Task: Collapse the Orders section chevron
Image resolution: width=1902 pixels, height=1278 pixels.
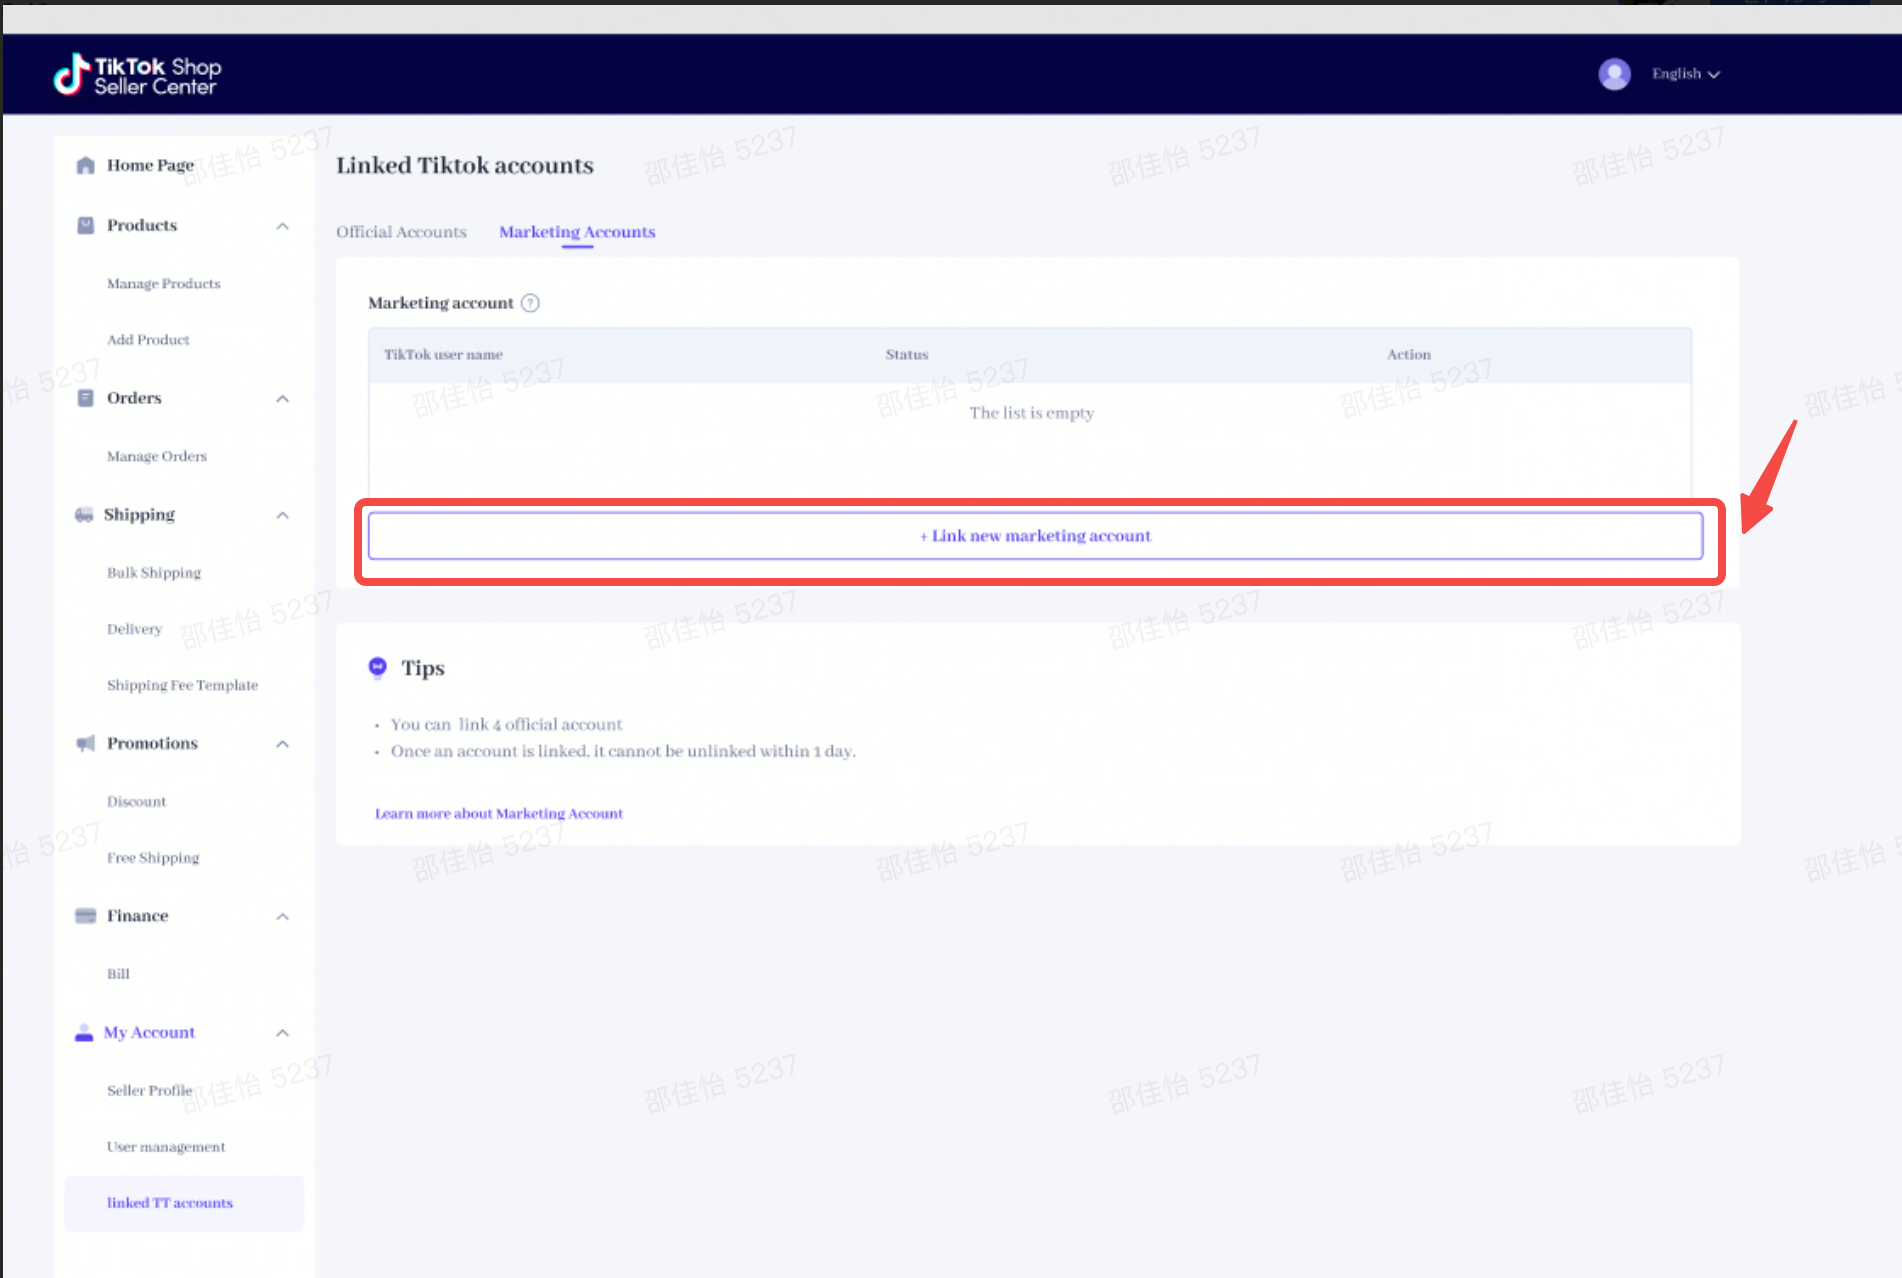Action: [283, 399]
